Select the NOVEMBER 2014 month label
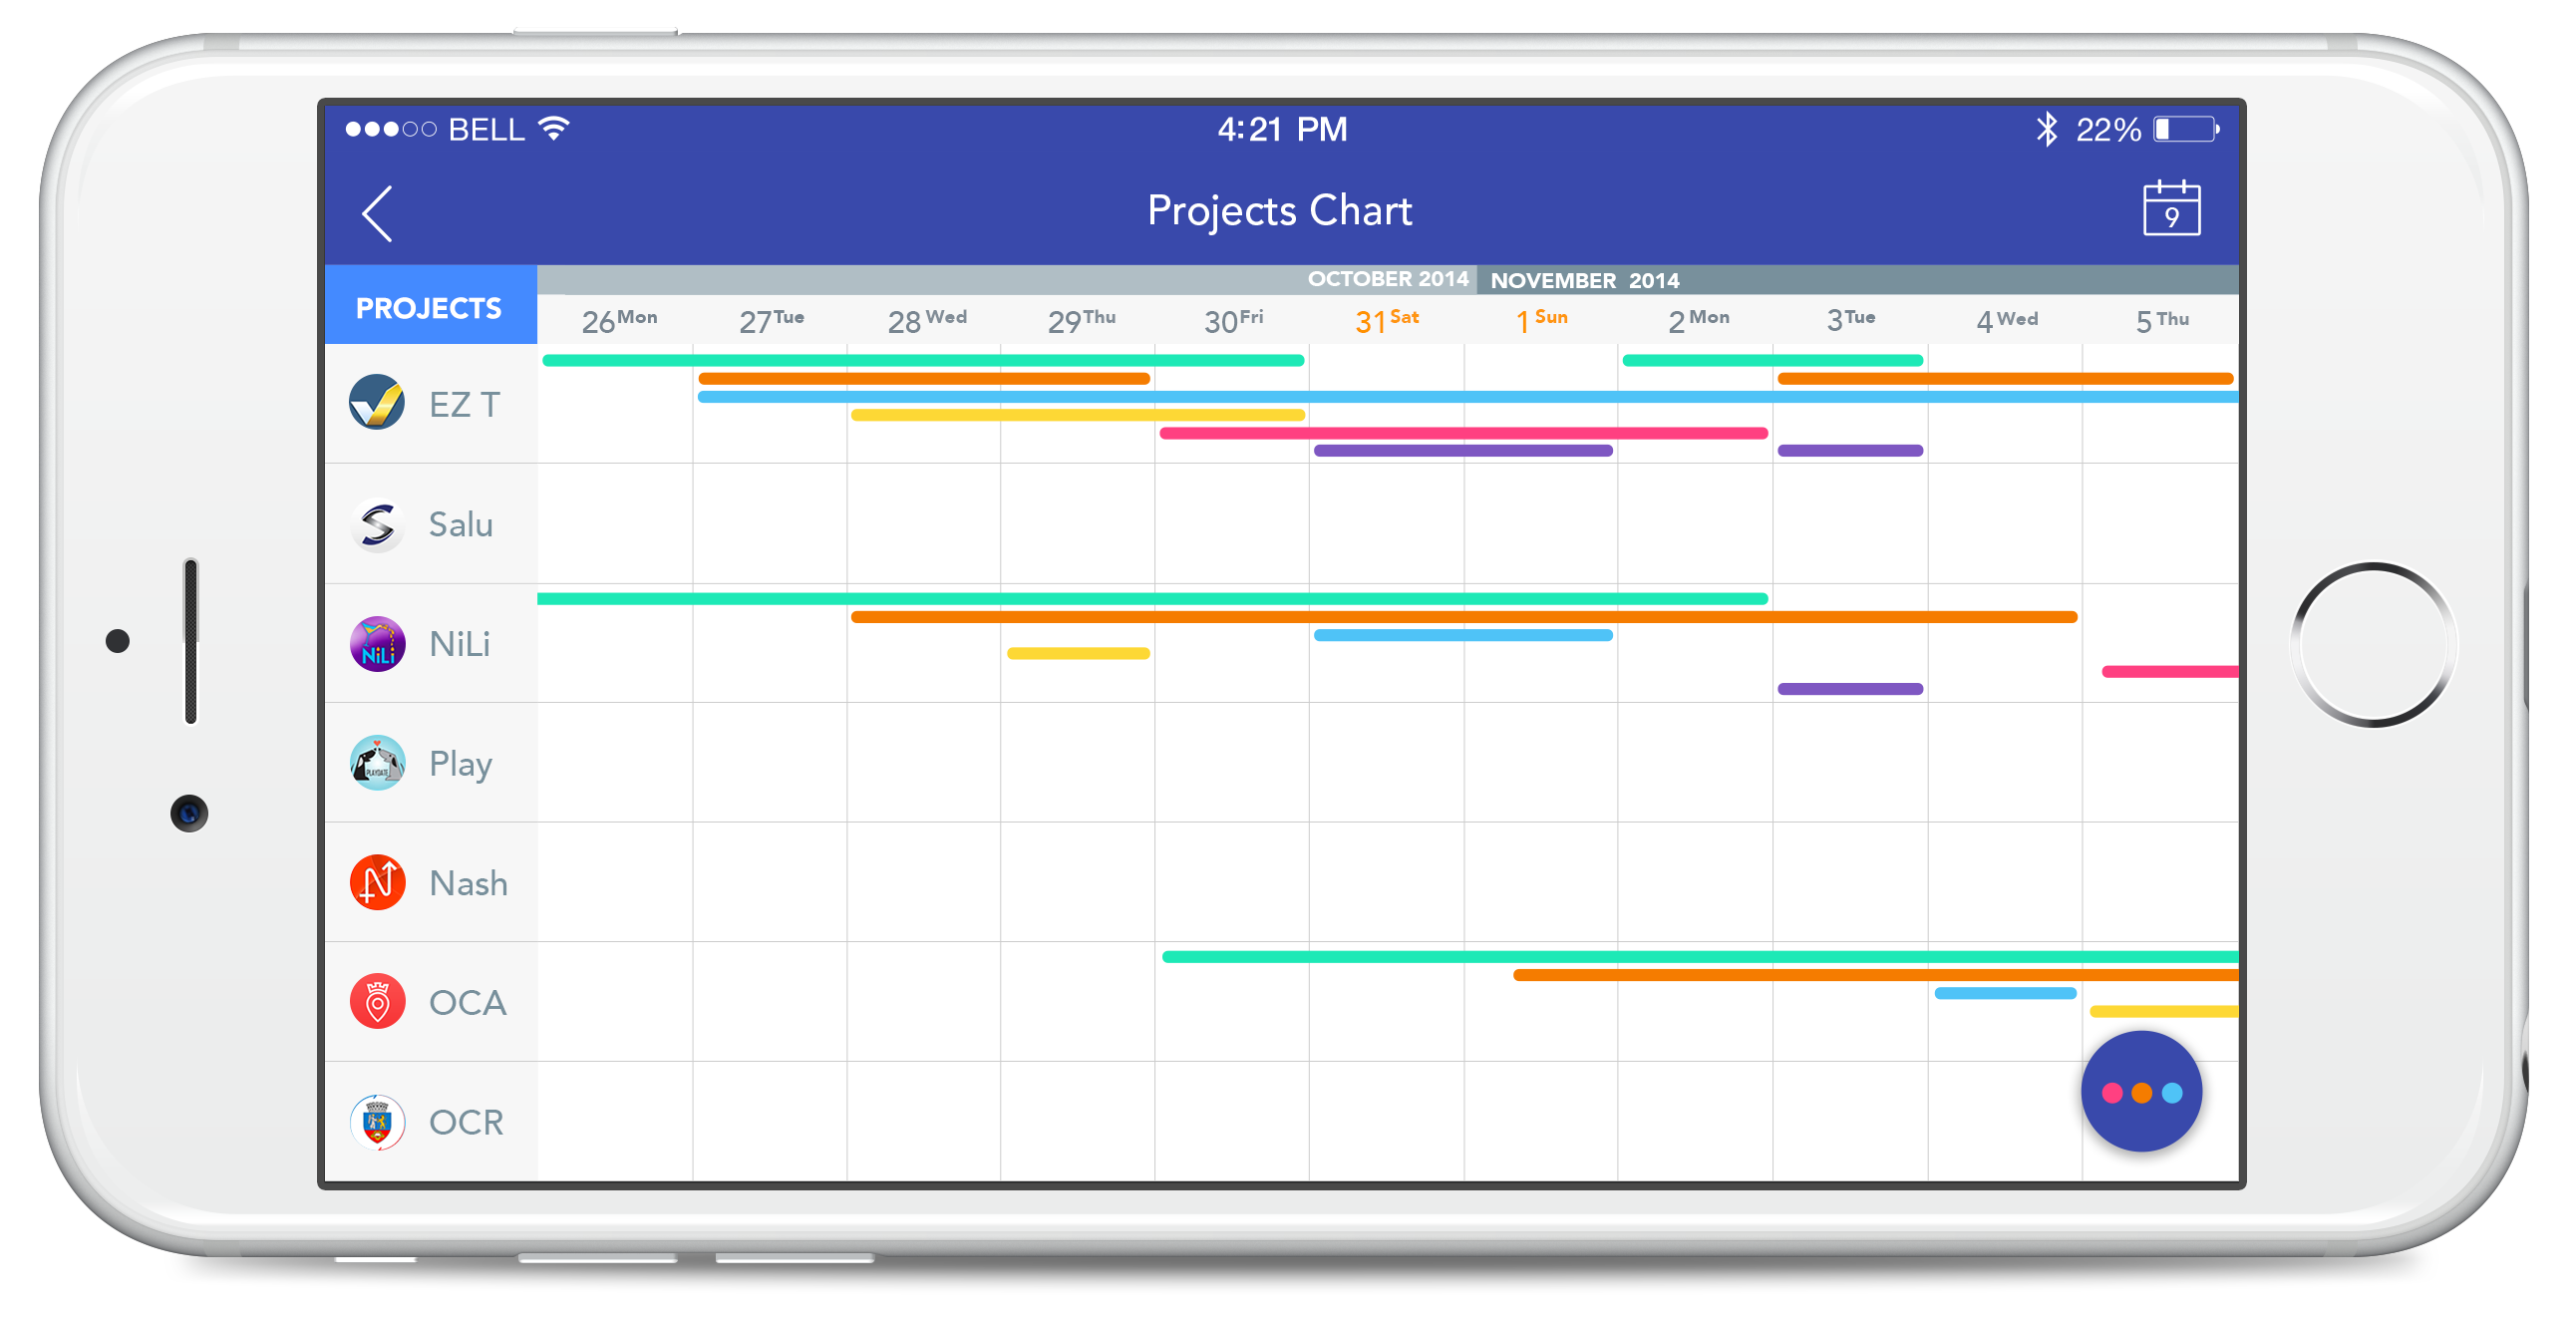Screen dimensions: 2576x1320 1584,281
